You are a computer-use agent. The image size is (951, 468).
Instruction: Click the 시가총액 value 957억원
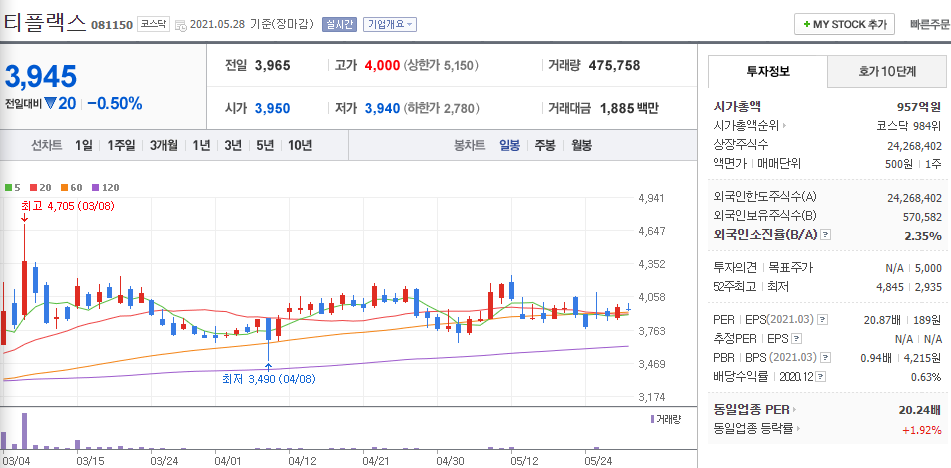pos(919,107)
